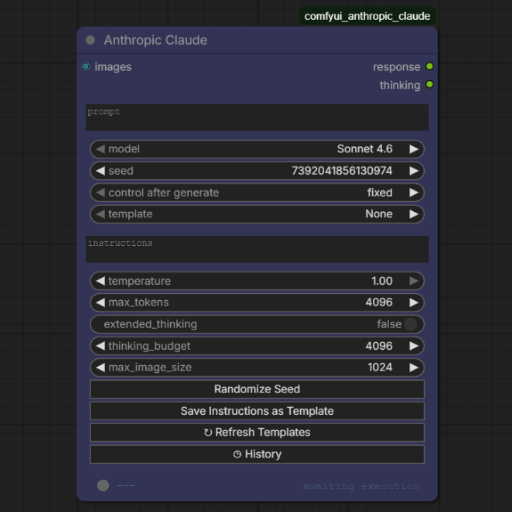This screenshot has height=512, width=512.
Task: Select previous model with left arrow
Action: (x=100, y=149)
